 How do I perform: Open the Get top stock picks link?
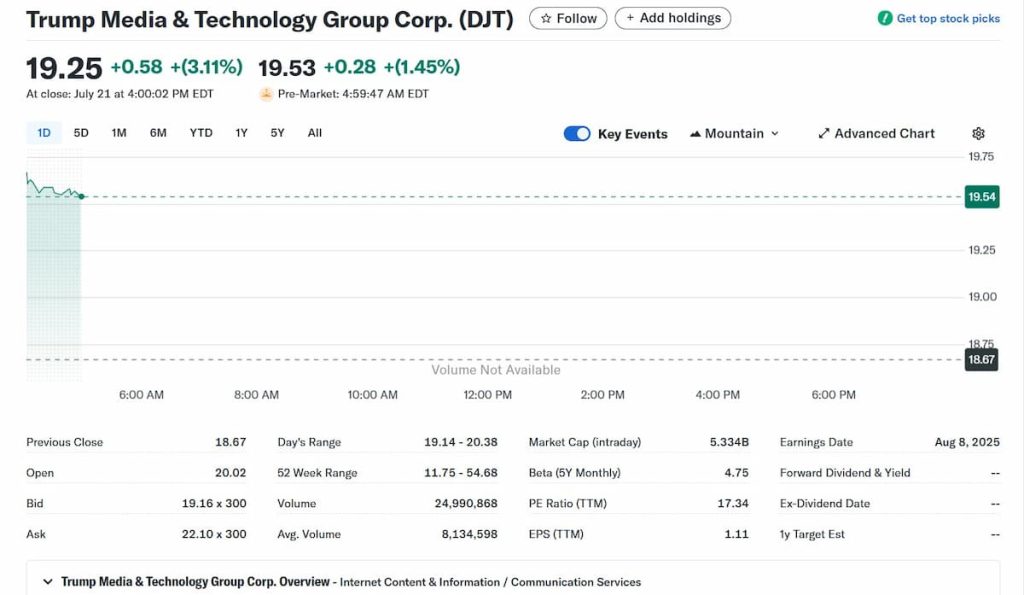[x=948, y=18]
